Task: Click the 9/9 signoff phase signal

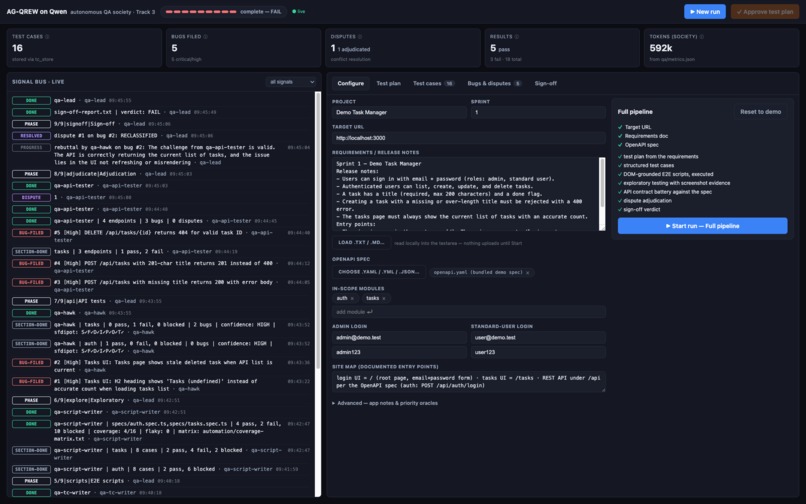Action: (x=161, y=124)
